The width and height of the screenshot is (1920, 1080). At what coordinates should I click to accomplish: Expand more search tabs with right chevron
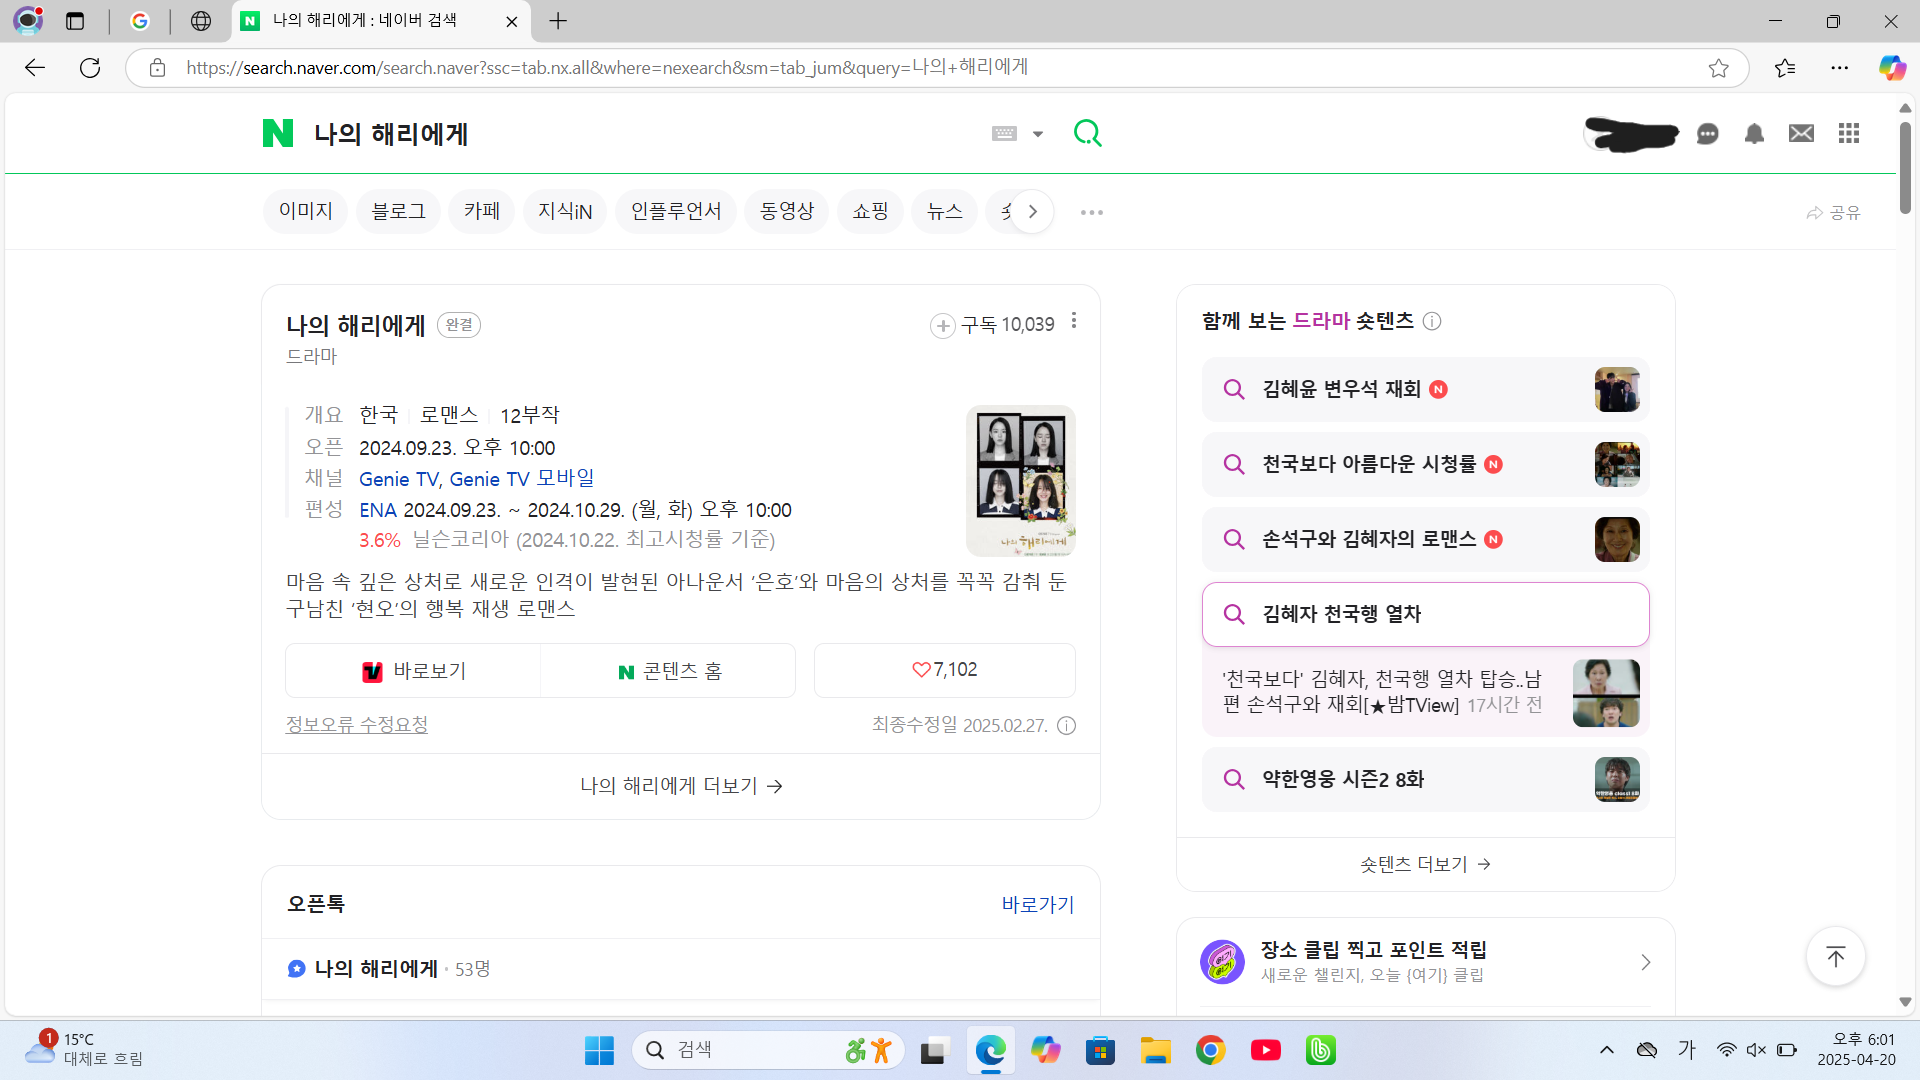point(1033,212)
